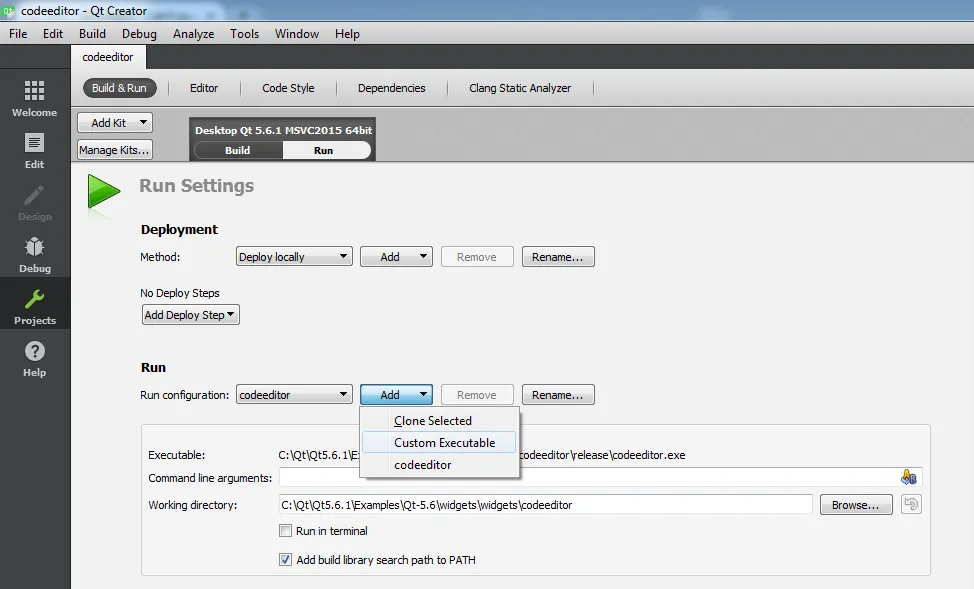Open the Analyze menu
This screenshot has height=589, width=974.
[x=193, y=34]
